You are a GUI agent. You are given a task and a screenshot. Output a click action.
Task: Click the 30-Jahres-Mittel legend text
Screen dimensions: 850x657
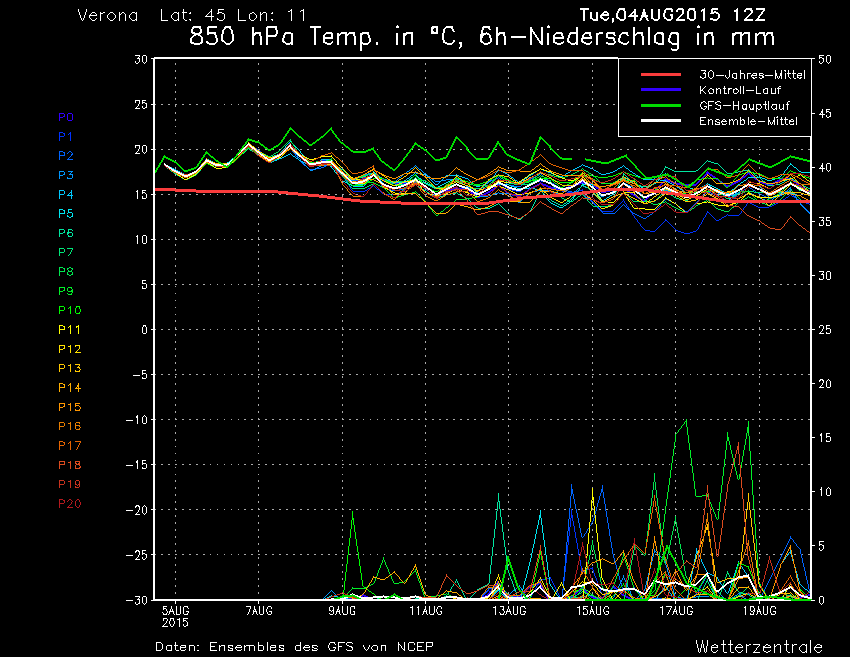pyautogui.click(x=752, y=75)
